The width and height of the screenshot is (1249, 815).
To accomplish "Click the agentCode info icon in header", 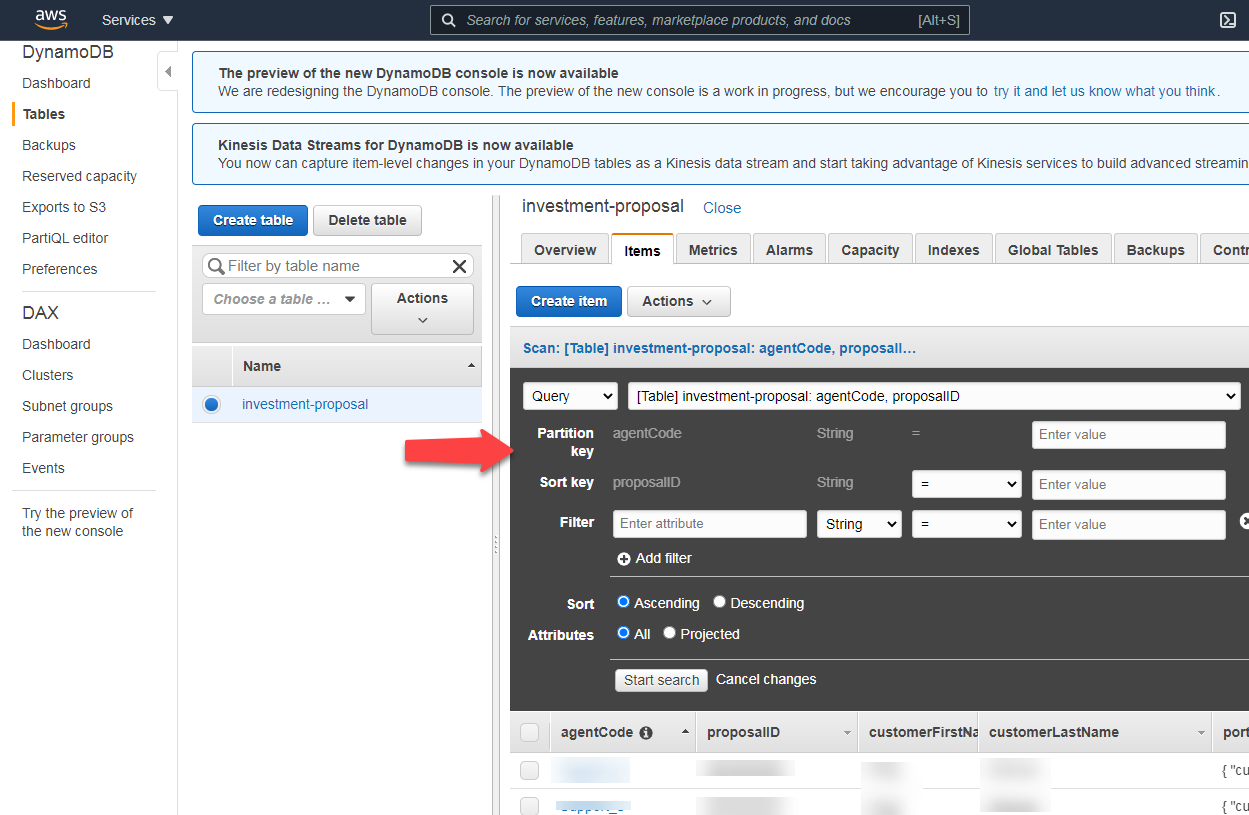I will pyautogui.click(x=646, y=733).
